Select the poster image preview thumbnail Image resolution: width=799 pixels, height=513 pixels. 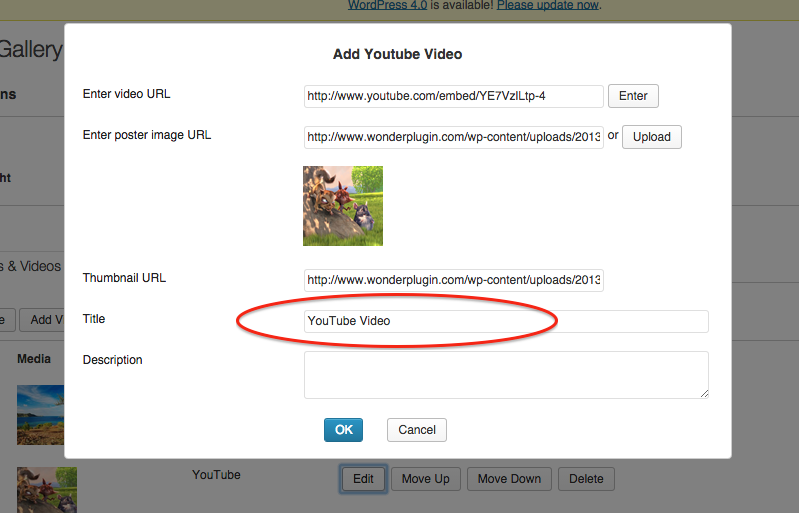click(342, 206)
